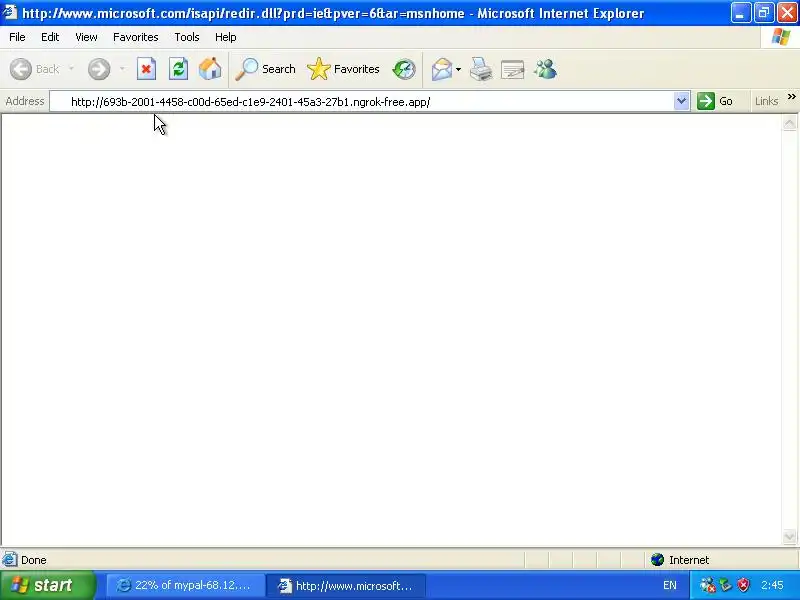Click the page icon in status bar
The width and height of the screenshot is (800, 600).
click(x=9, y=560)
